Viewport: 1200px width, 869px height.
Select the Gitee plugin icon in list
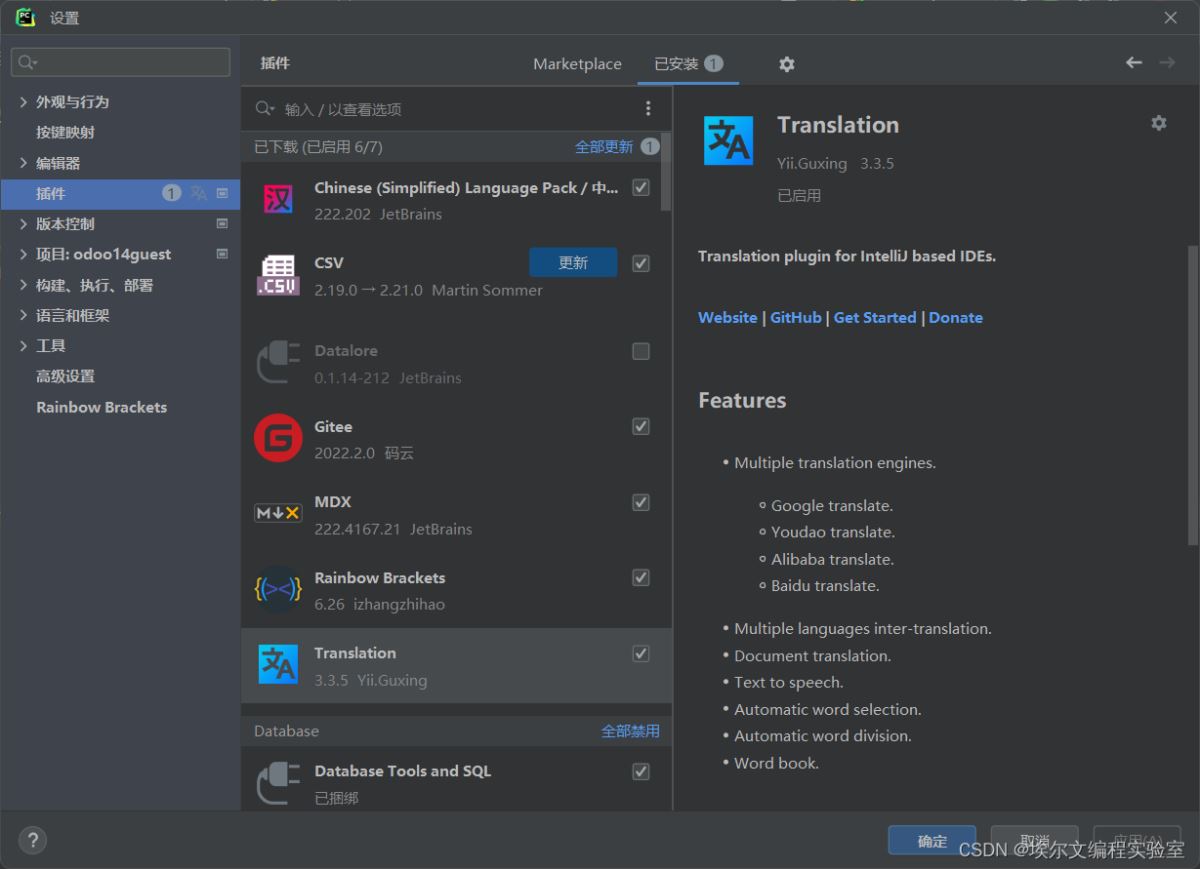pos(278,439)
